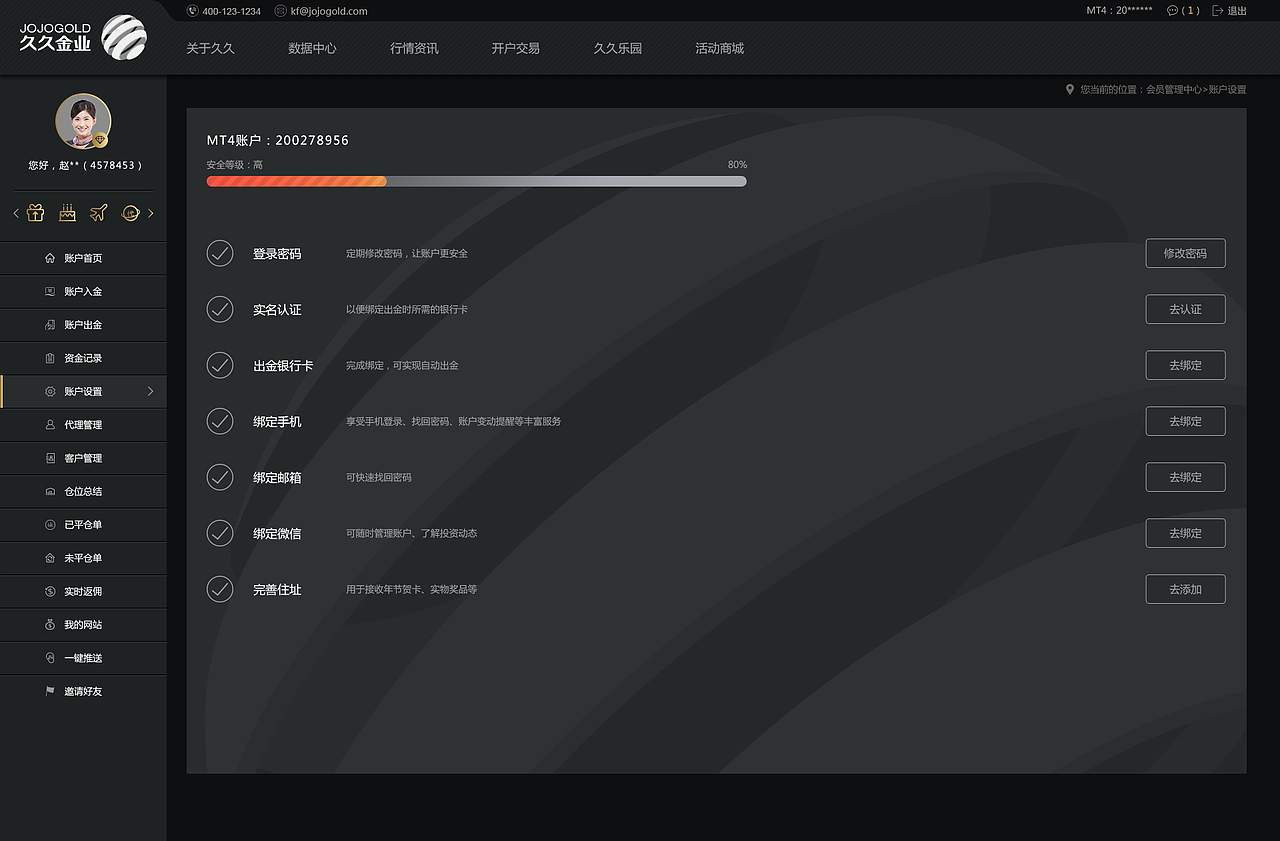Click the 您好,赵** (4578453) greeting
1280x841 pixels.
pyautogui.click(x=84, y=165)
